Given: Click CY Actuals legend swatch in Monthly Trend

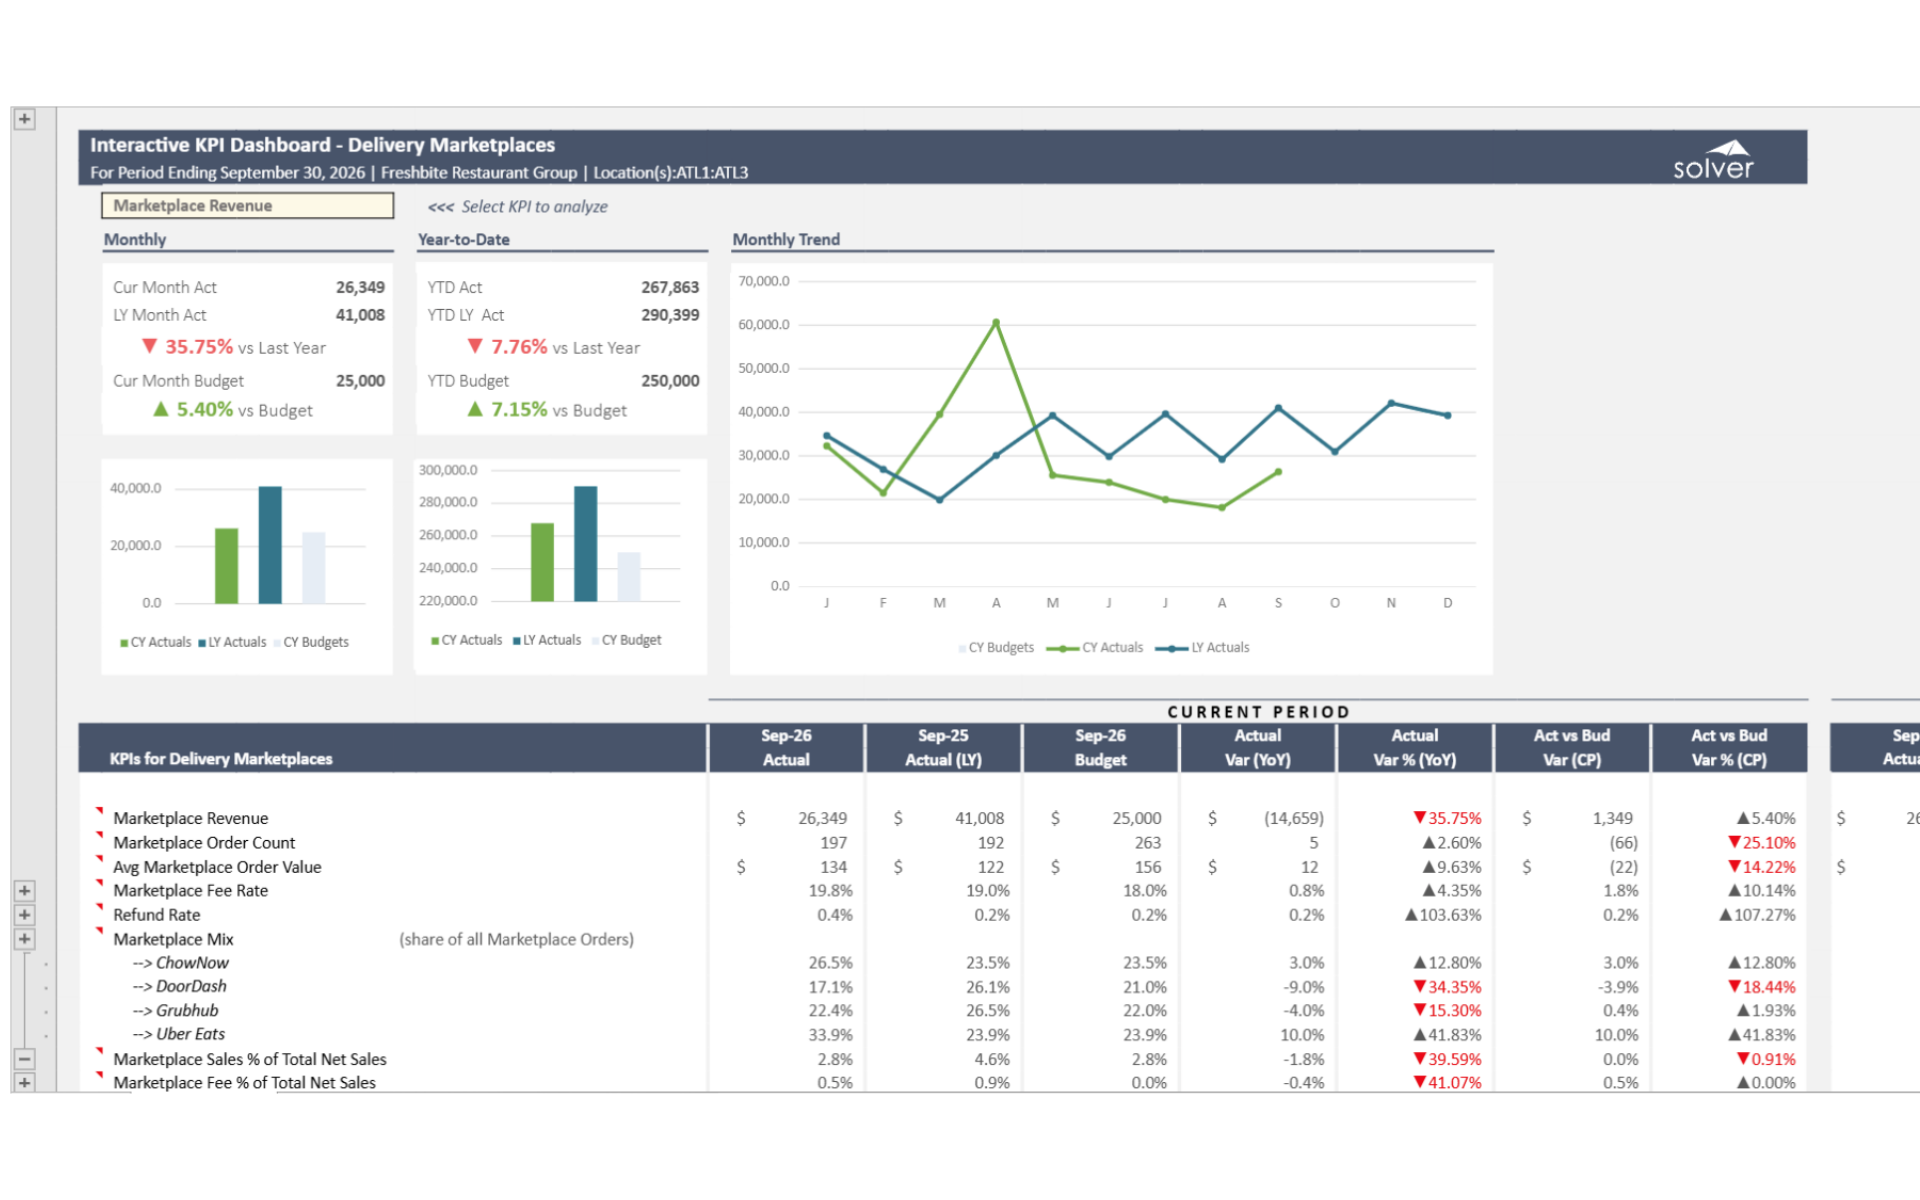Looking at the screenshot, I should pyautogui.click(x=1062, y=648).
